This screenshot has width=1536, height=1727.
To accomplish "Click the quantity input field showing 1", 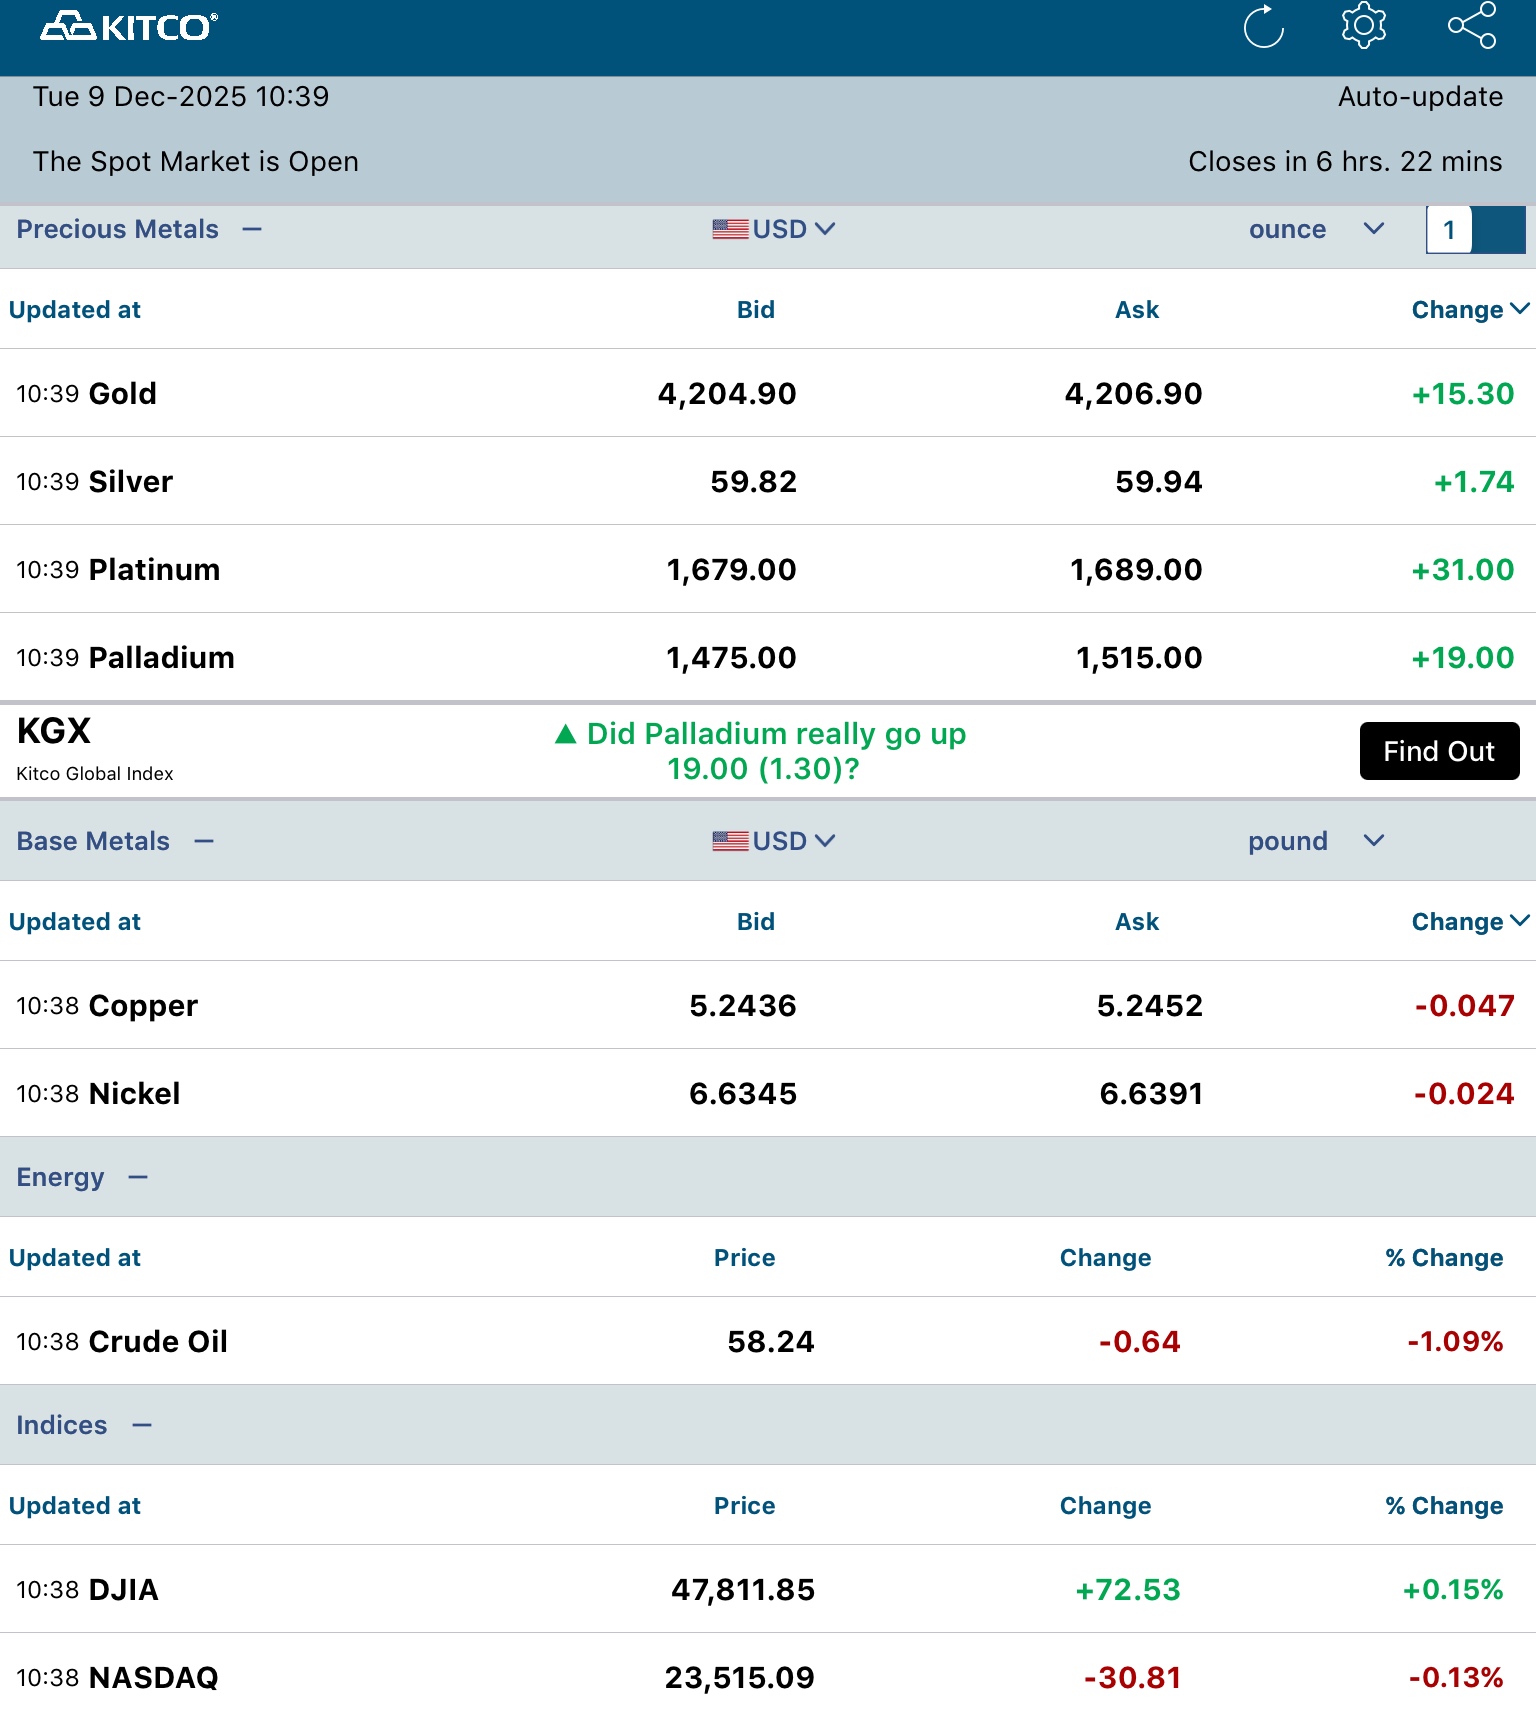I will (1449, 231).
